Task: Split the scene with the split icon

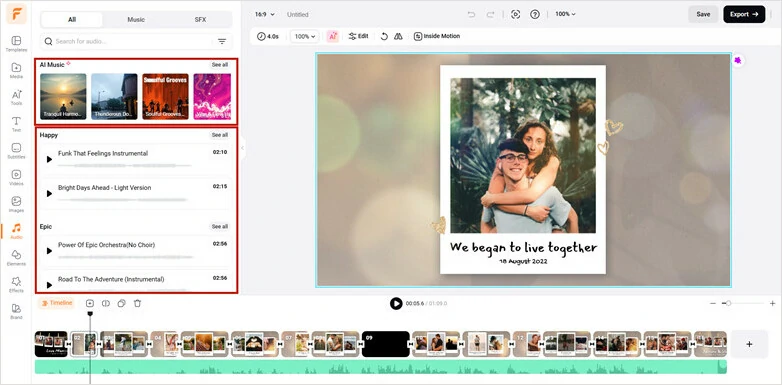Action: coord(106,303)
